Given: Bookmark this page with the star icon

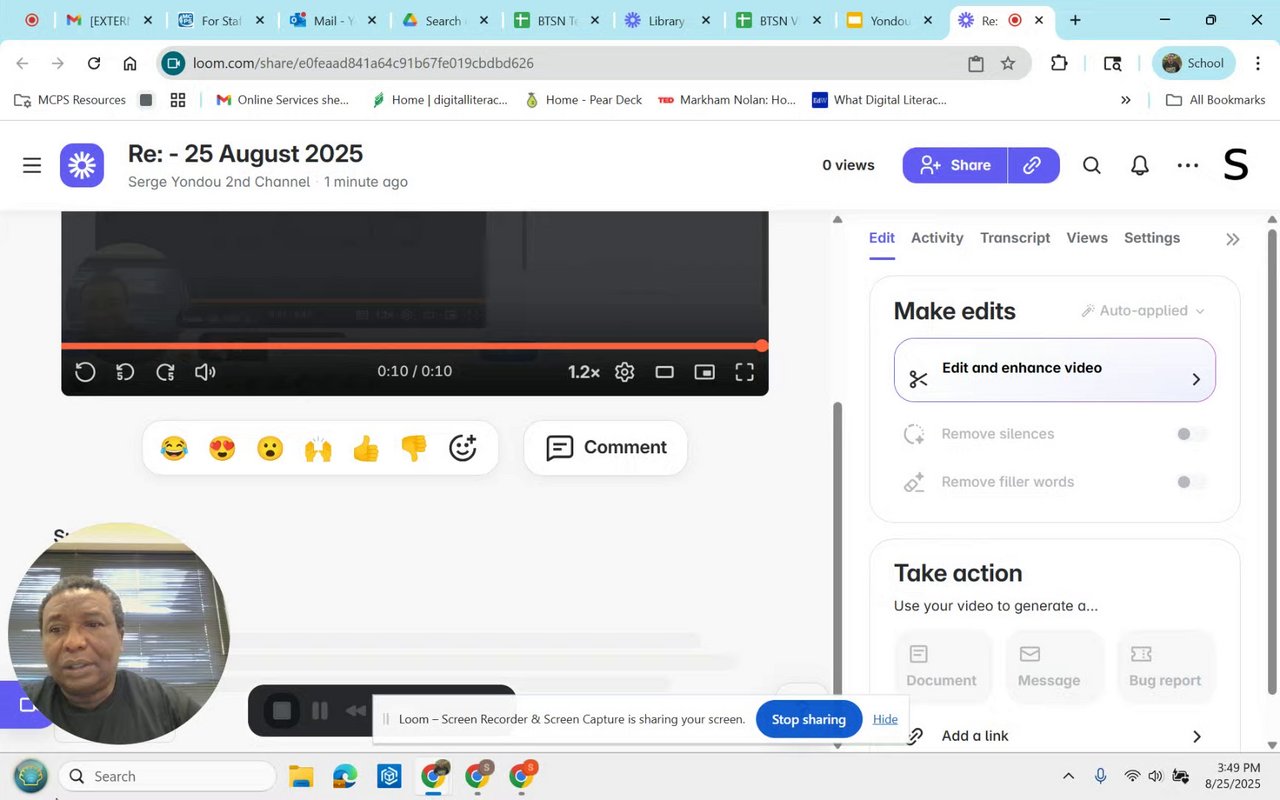Looking at the screenshot, I should [1008, 63].
